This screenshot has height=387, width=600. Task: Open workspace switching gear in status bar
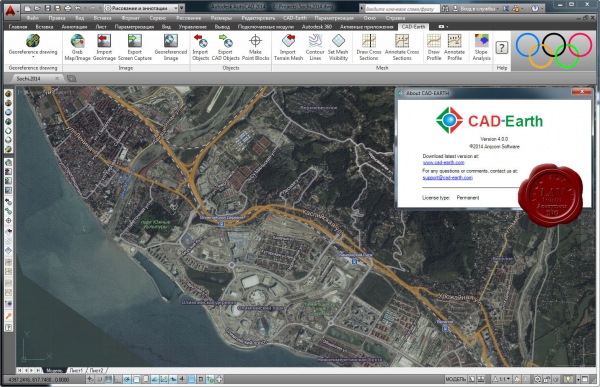(x=538, y=379)
